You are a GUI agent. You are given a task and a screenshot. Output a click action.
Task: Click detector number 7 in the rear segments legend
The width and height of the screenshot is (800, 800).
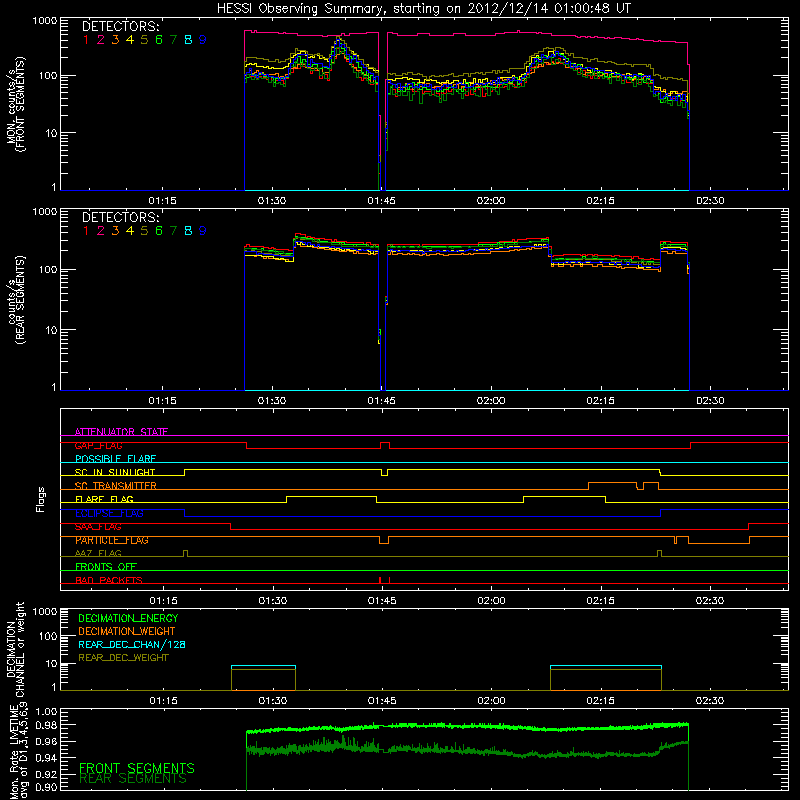173,231
